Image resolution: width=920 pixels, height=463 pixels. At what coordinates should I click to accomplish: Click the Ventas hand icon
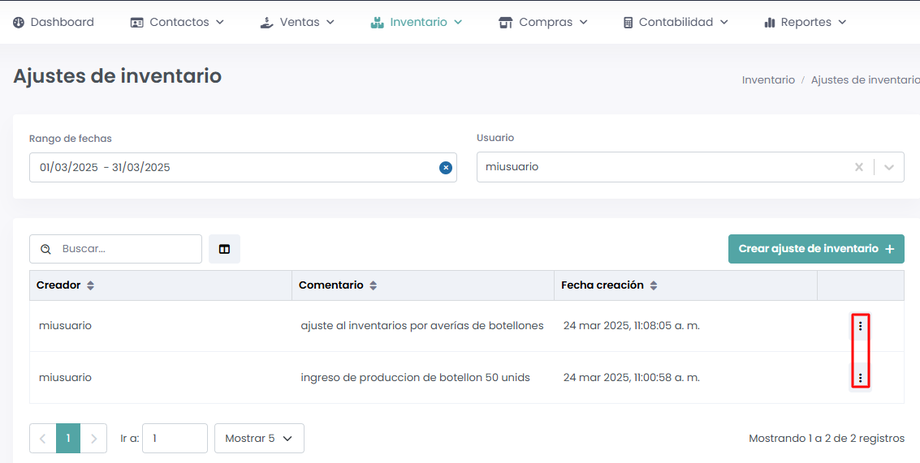[x=266, y=22]
